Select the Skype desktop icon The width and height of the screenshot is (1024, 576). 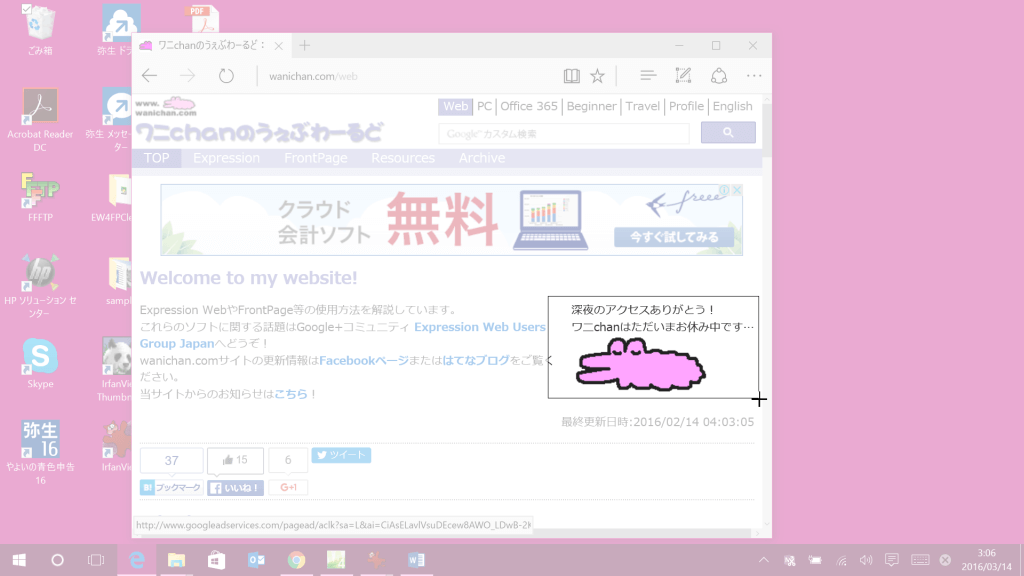[40, 363]
